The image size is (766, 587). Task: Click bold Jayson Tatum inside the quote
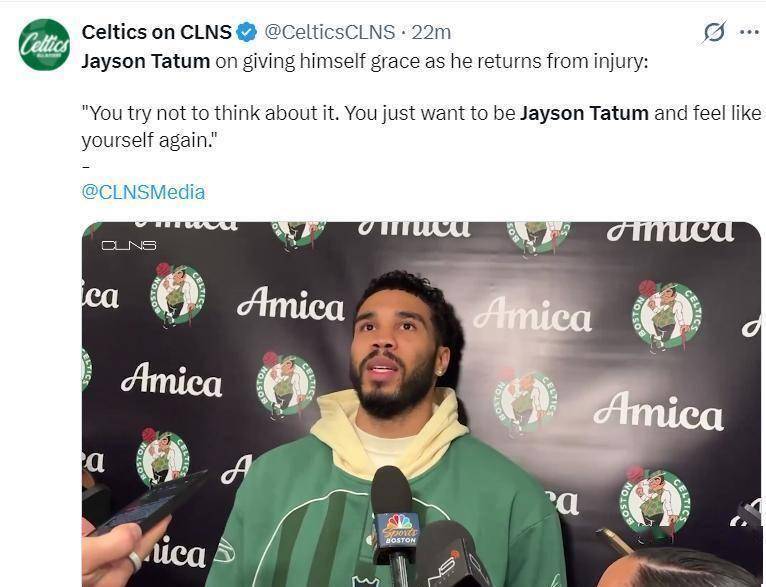[584, 113]
